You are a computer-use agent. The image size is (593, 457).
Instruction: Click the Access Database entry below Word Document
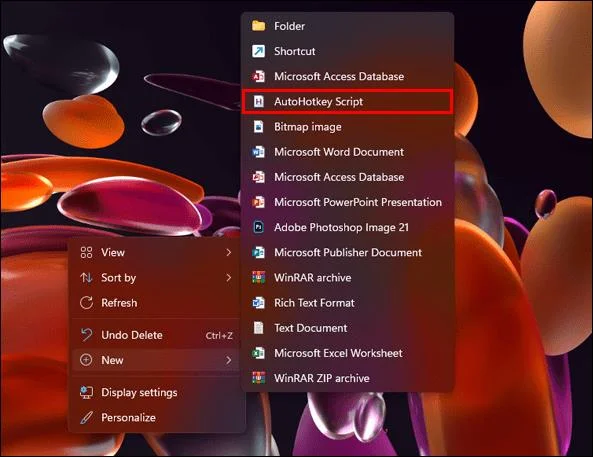click(347, 177)
